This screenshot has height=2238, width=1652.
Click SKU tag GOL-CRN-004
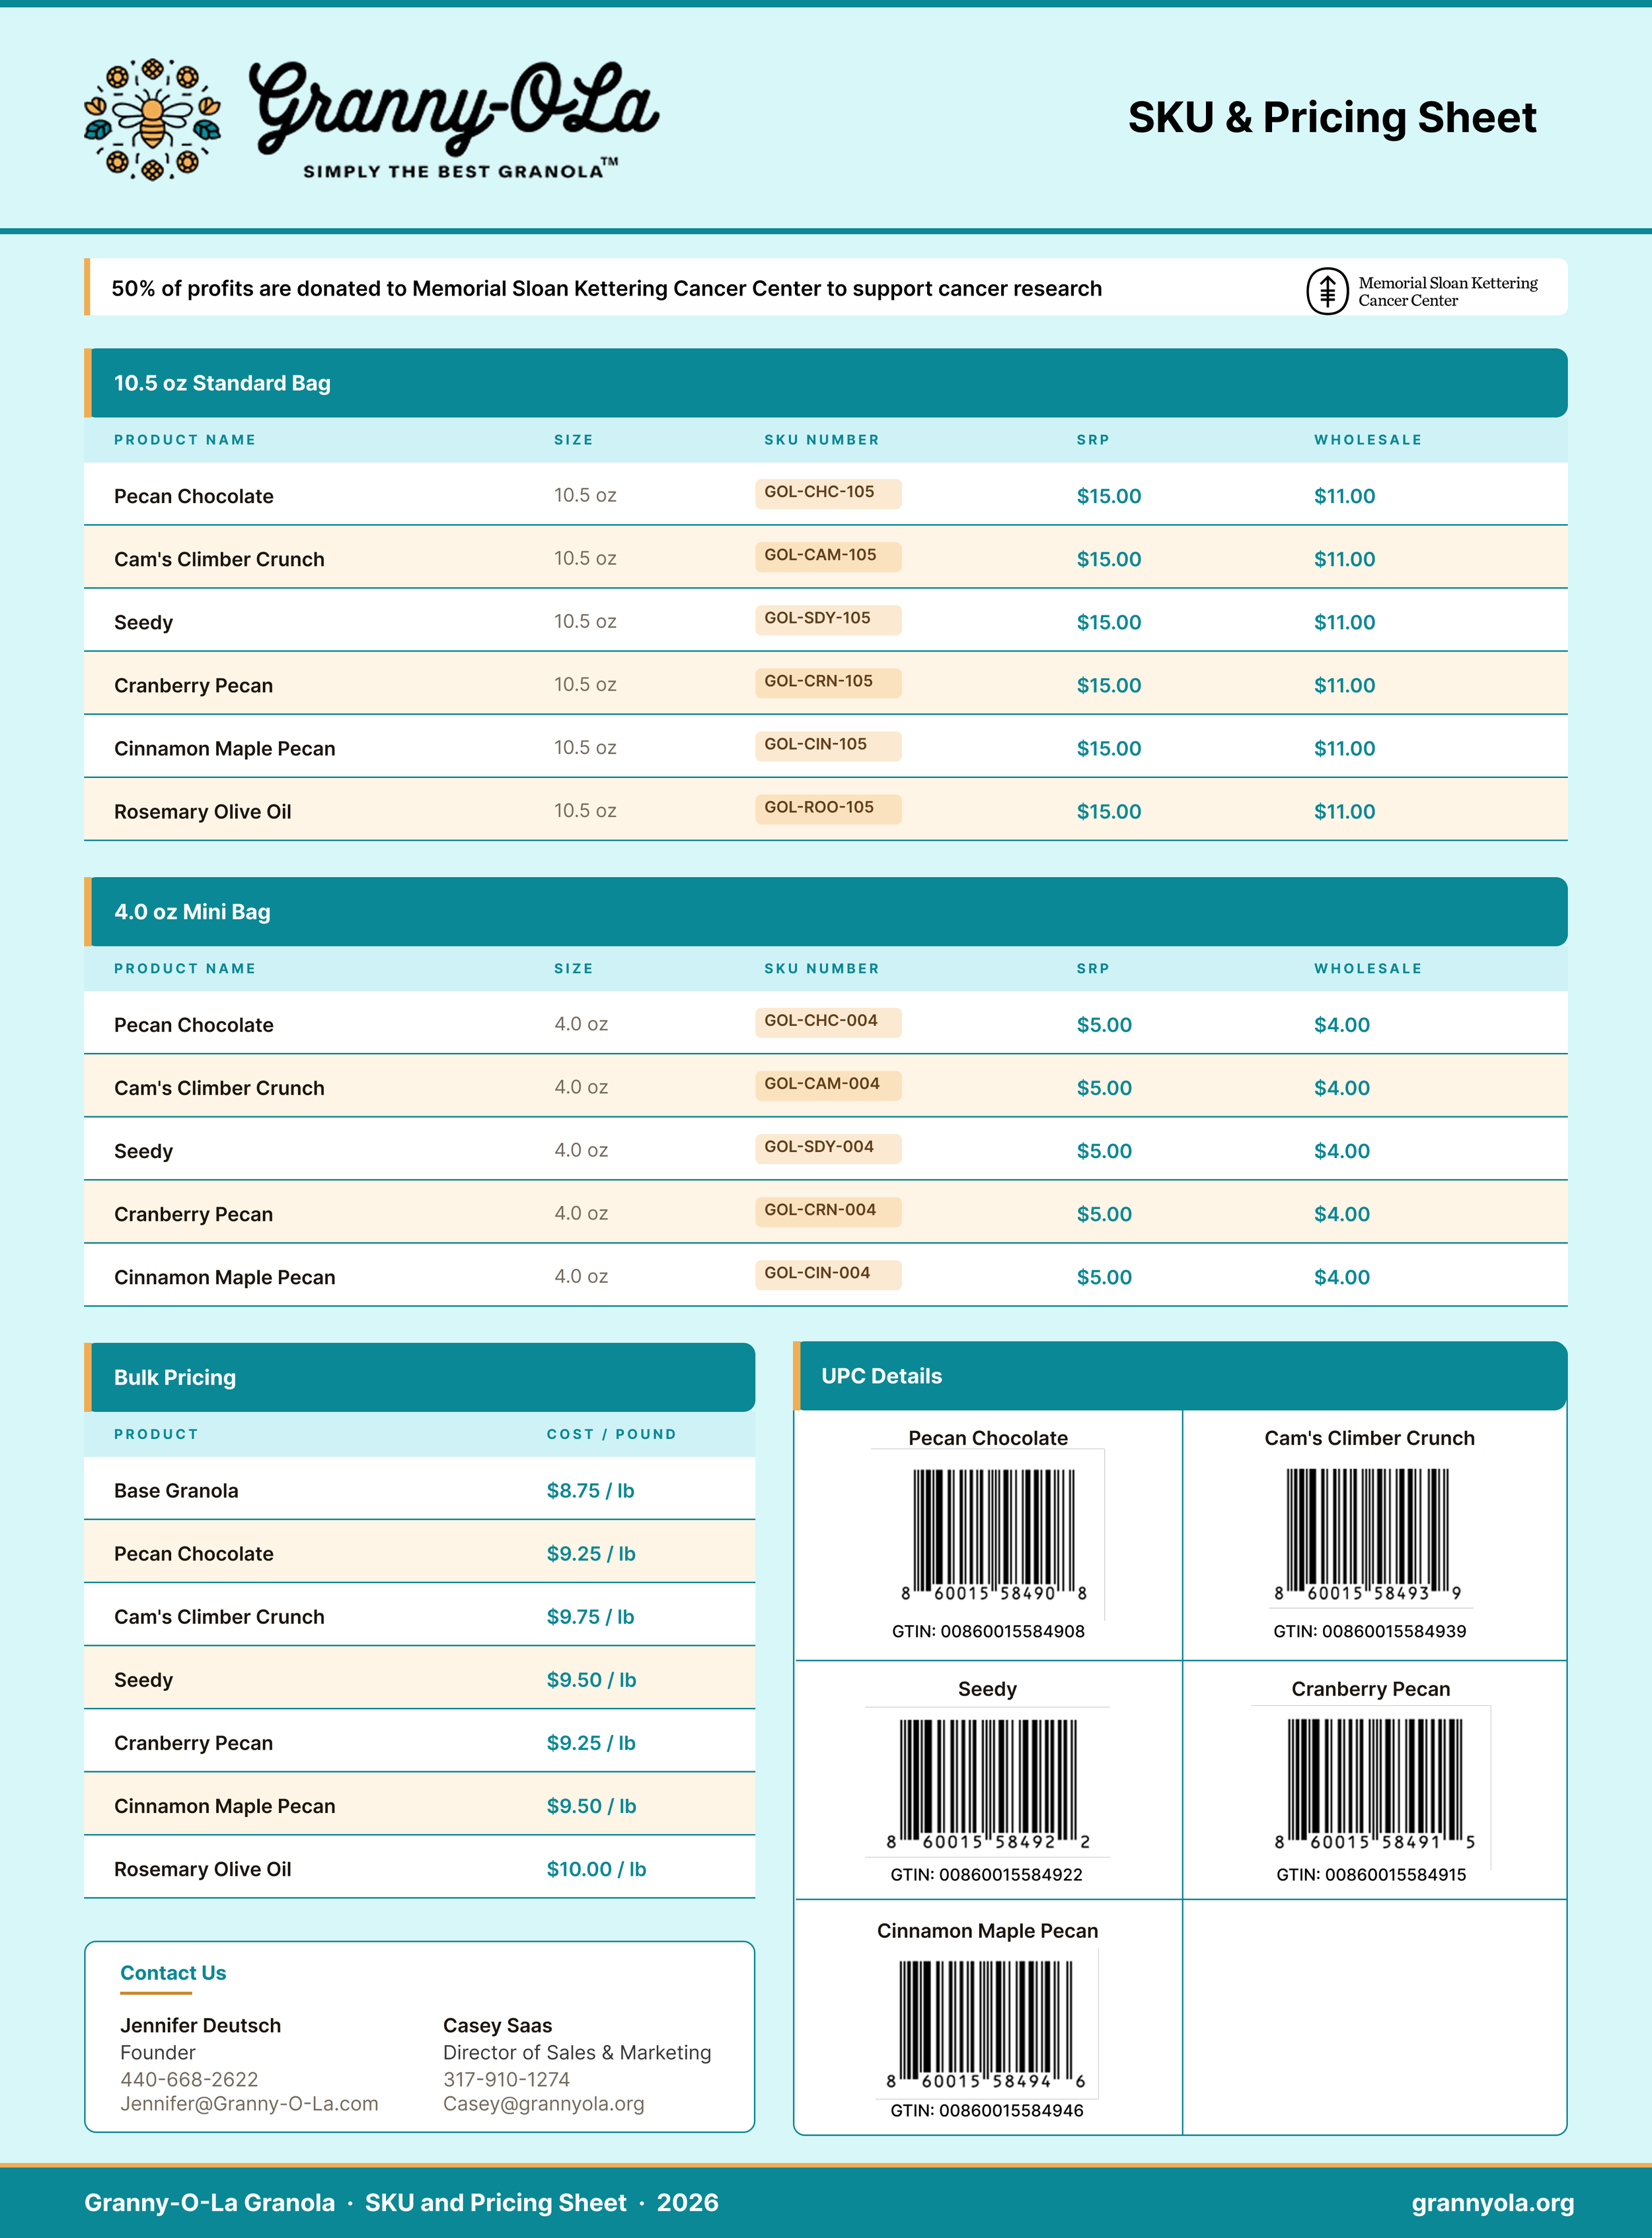pyautogui.click(x=828, y=1211)
